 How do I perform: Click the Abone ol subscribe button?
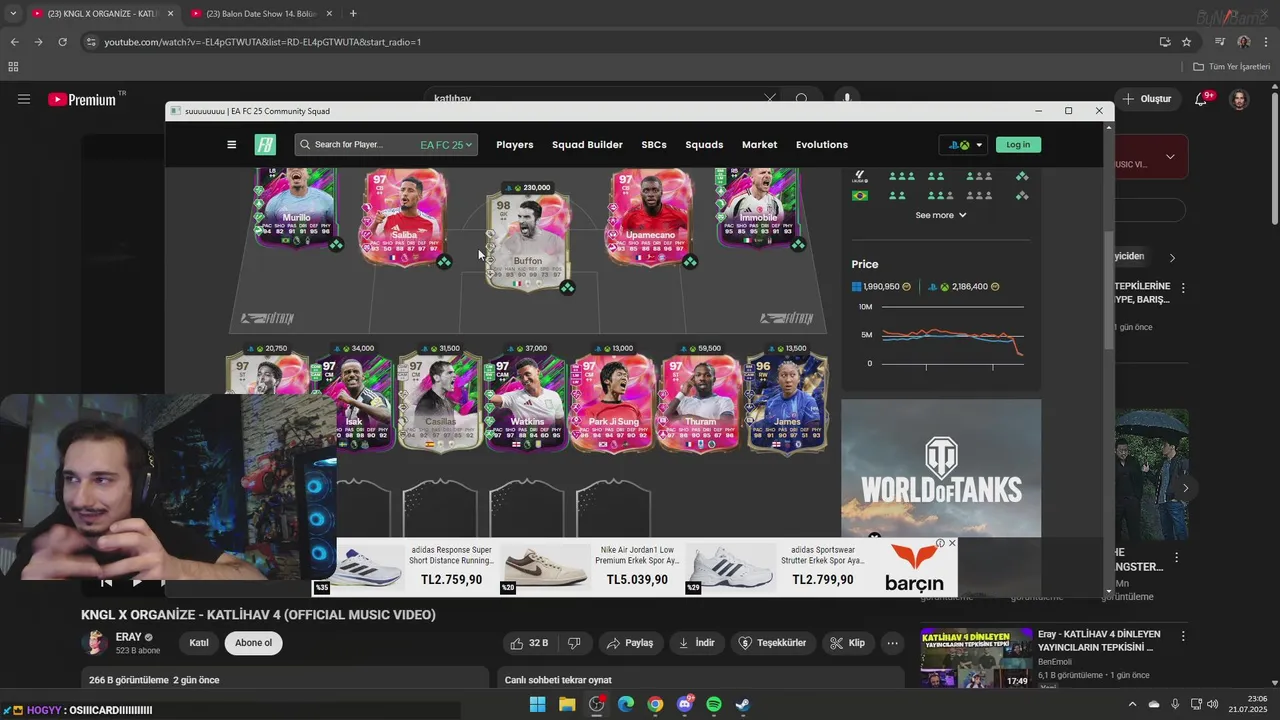pos(253,643)
